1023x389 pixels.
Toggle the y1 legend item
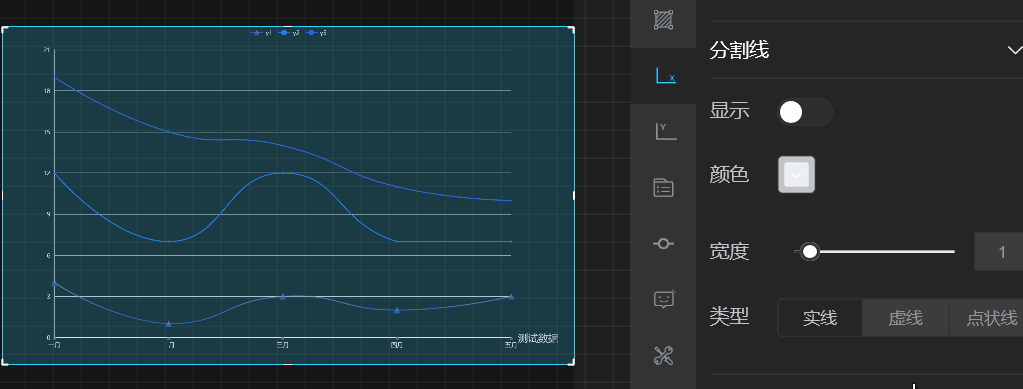262,33
